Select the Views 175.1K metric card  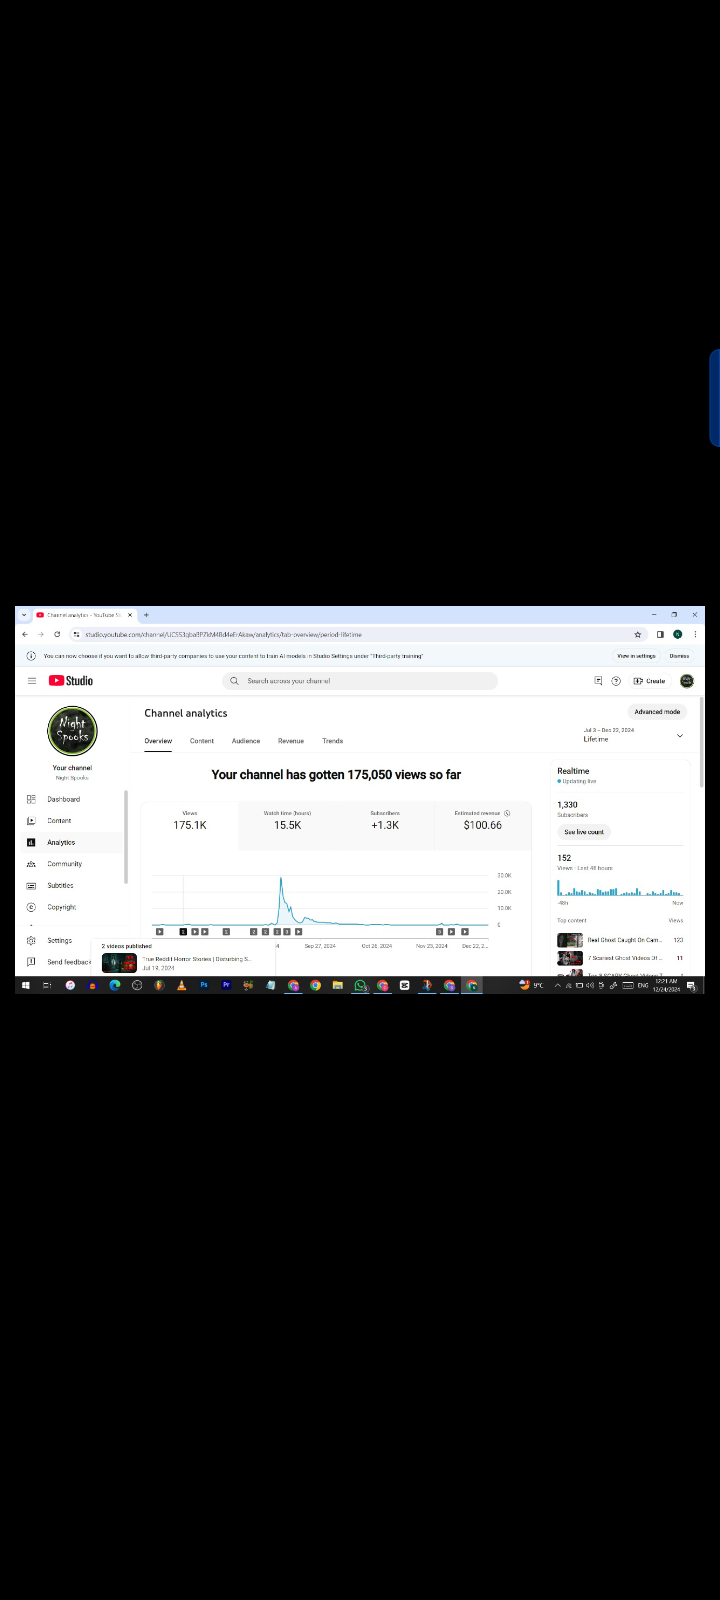click(190, 825)
